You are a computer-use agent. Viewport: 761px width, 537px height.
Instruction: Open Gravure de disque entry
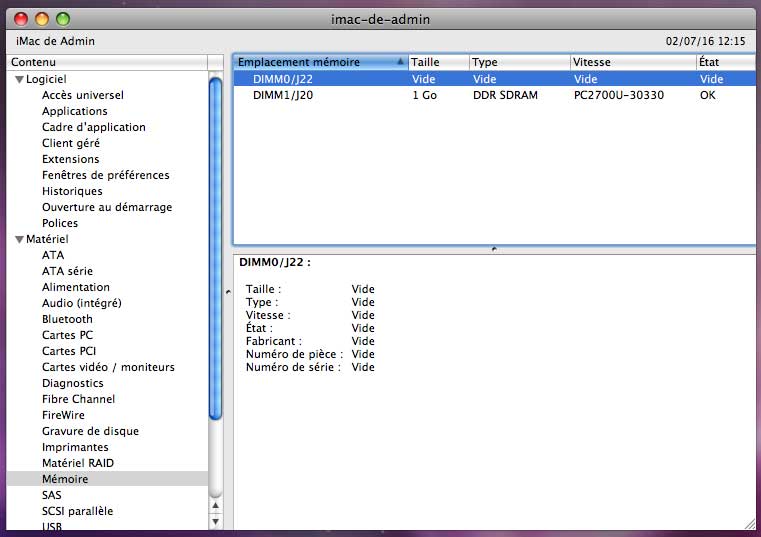click(x=90, y=432)
